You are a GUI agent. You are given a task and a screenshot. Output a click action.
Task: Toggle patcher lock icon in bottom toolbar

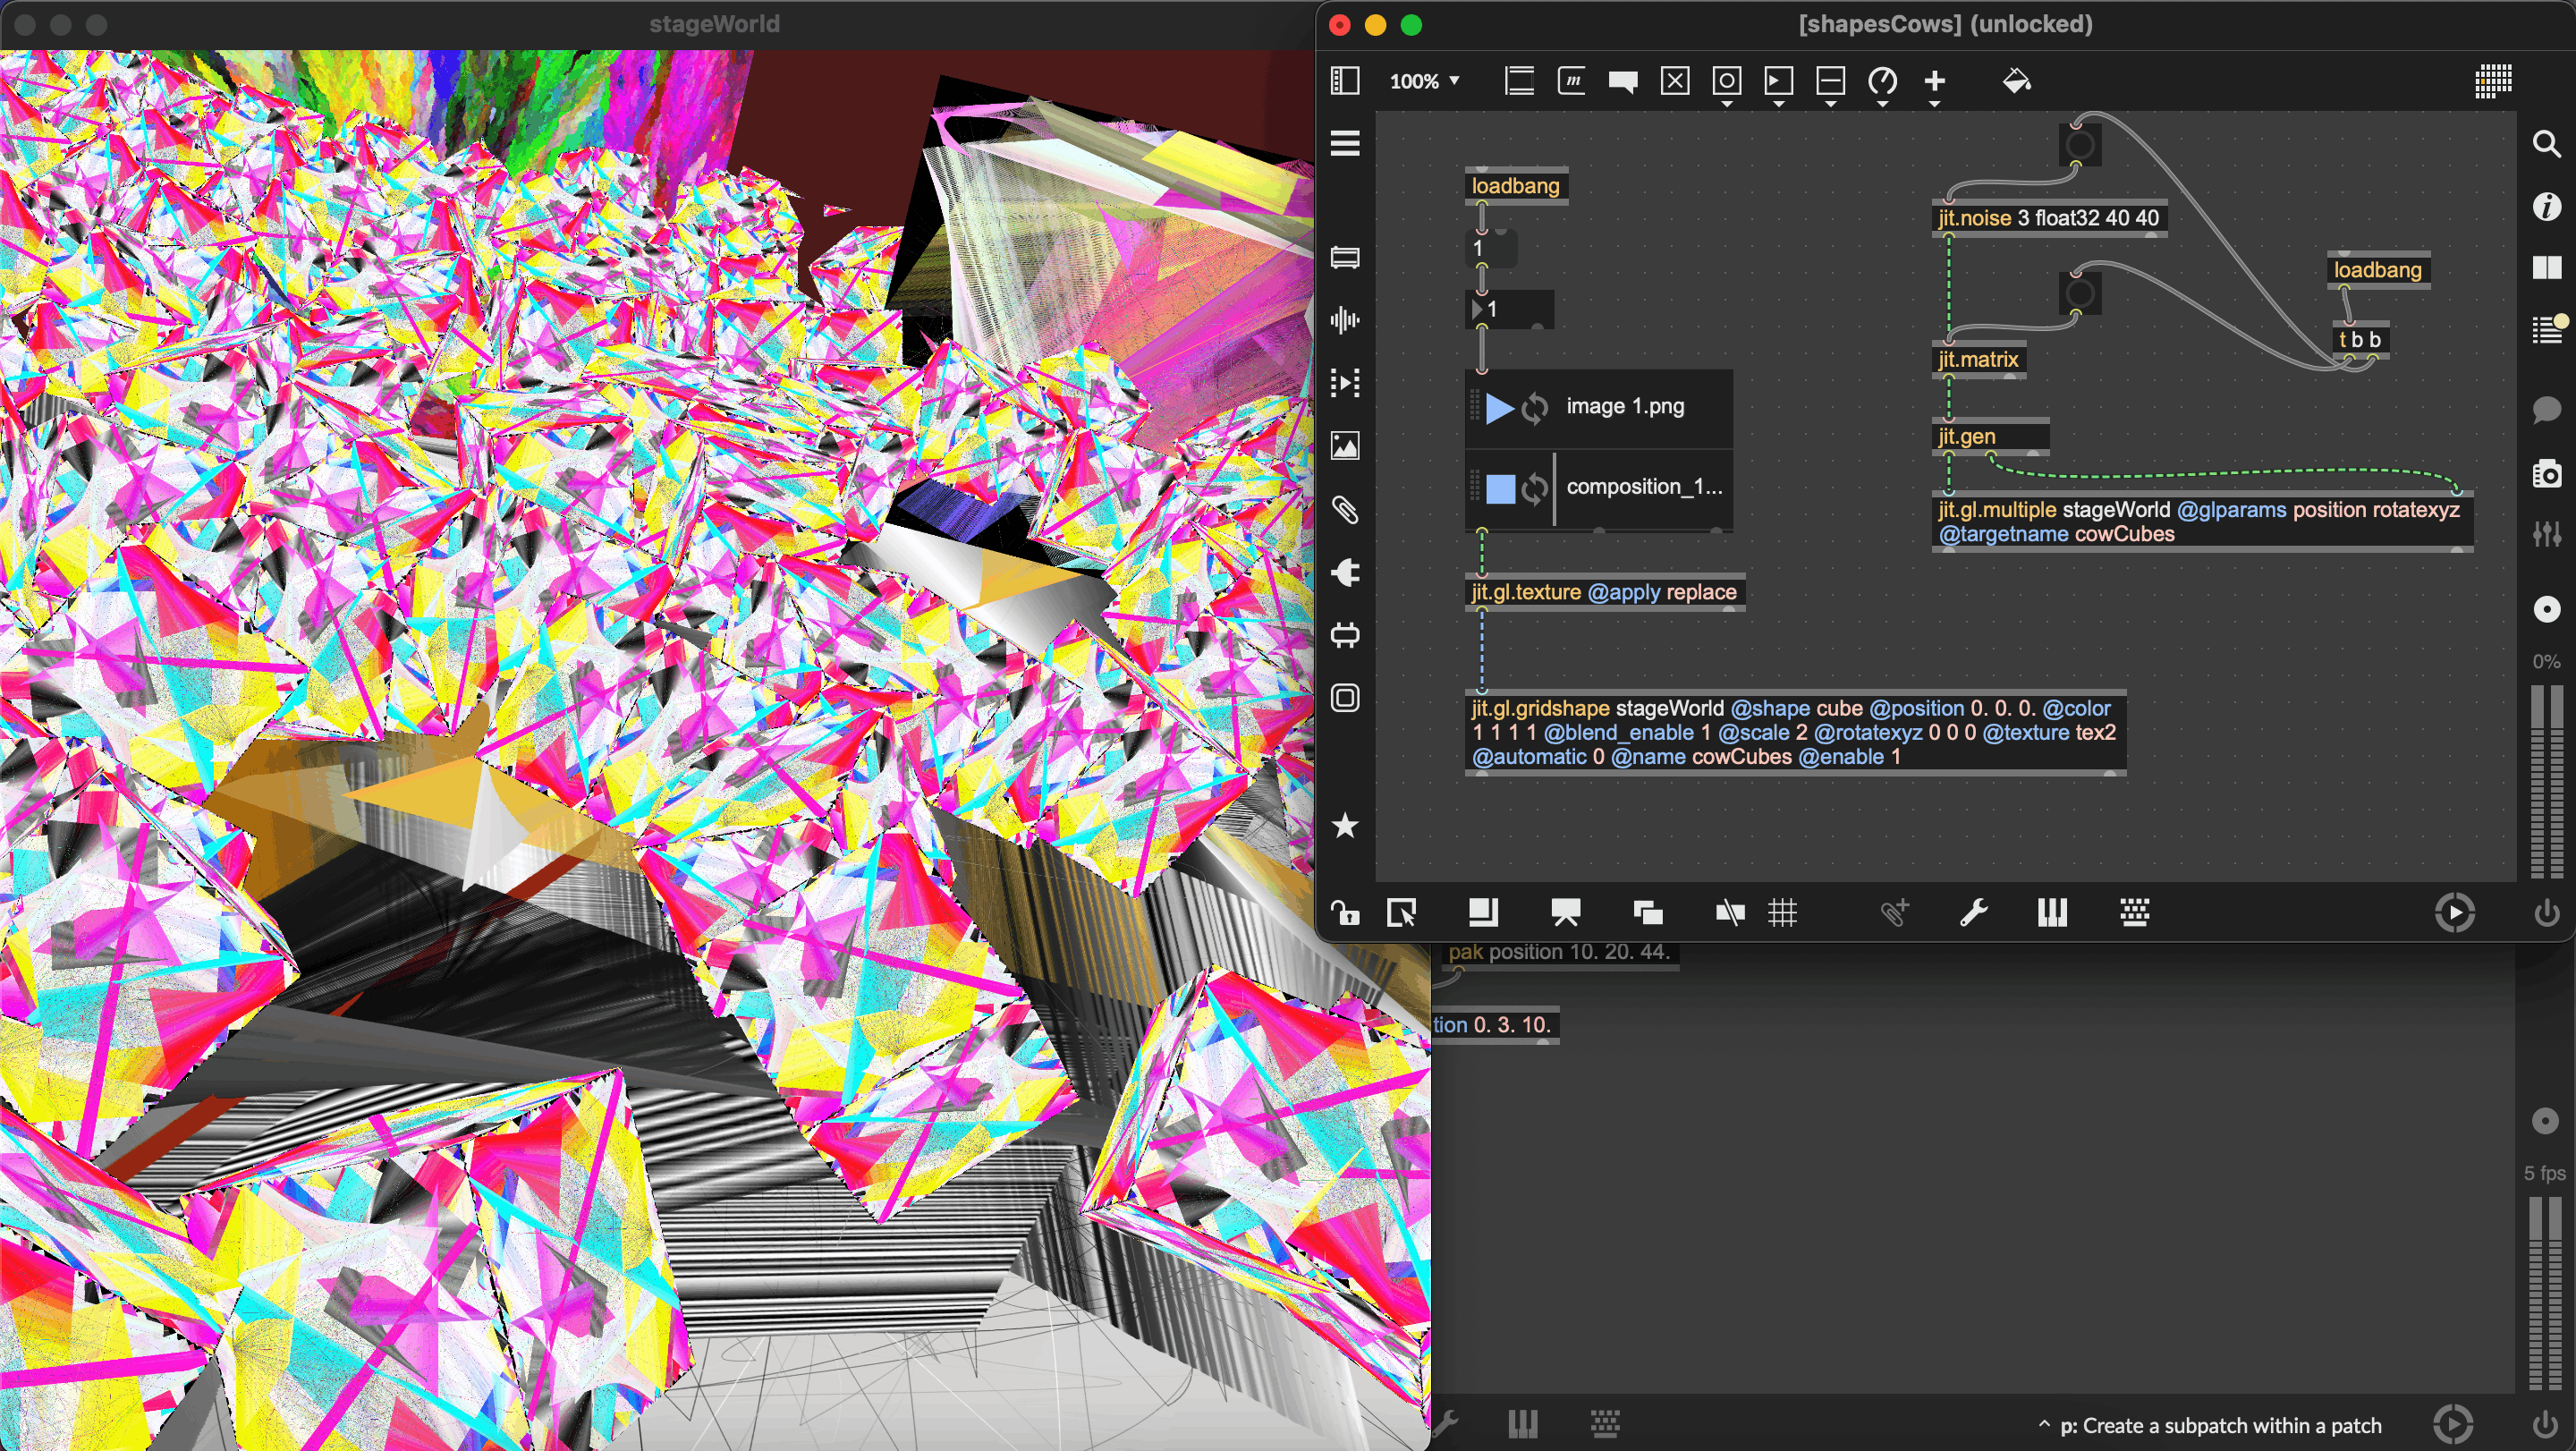(x=1345, y=912)
